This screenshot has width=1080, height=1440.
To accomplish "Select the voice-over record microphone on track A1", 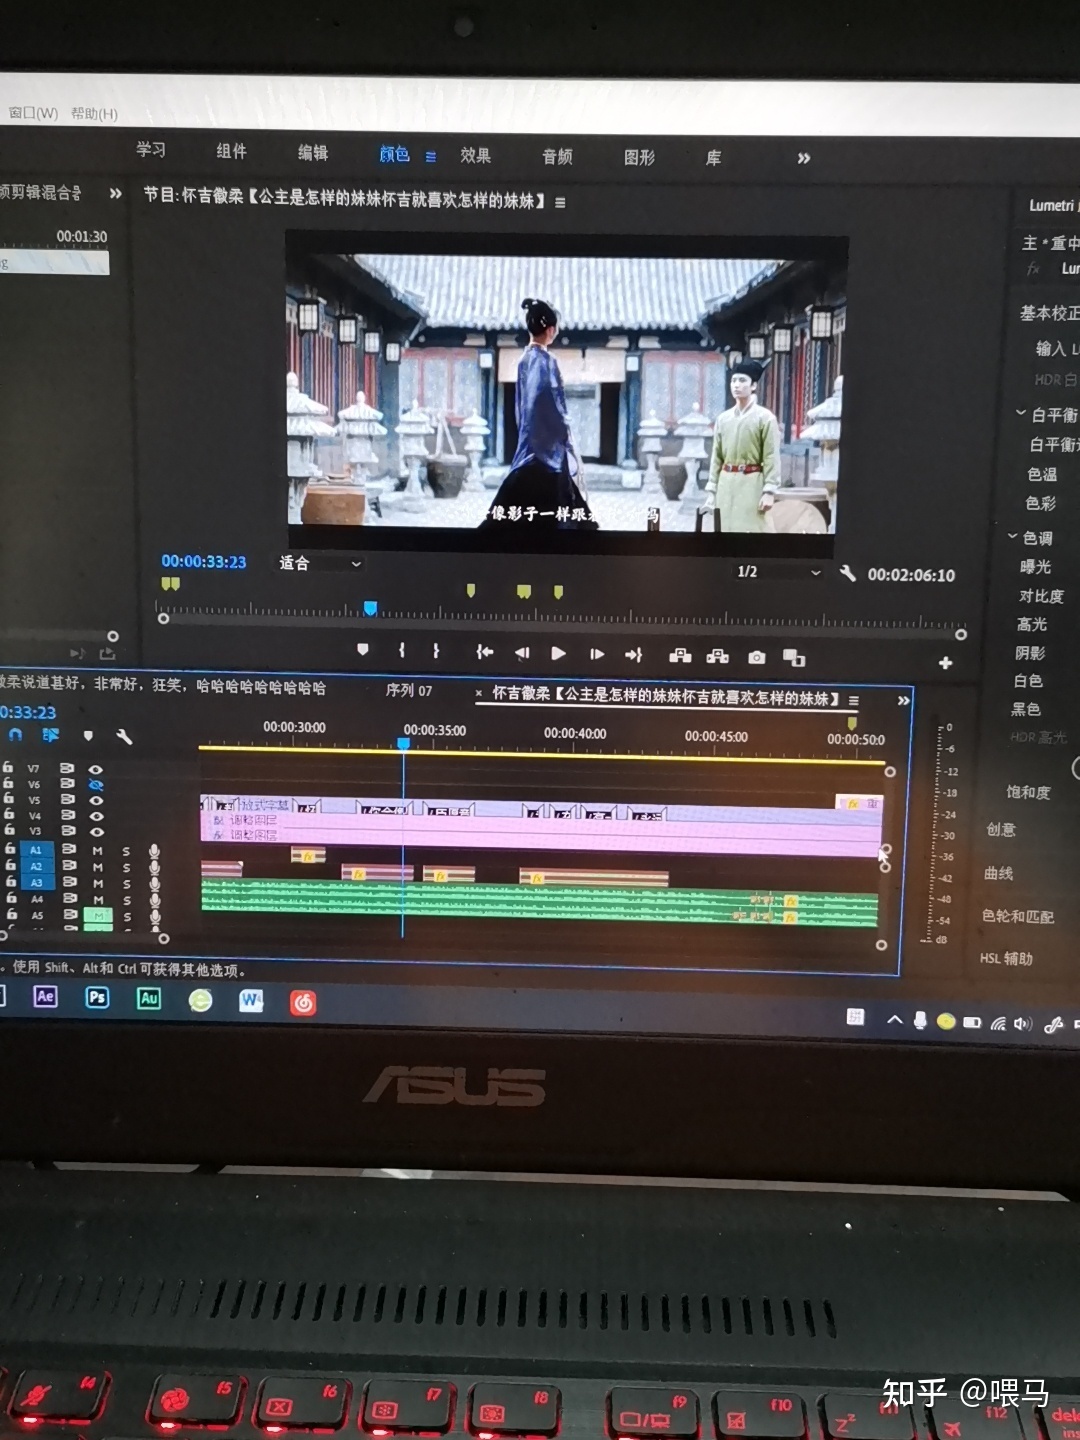I will [x=155, y=852].
